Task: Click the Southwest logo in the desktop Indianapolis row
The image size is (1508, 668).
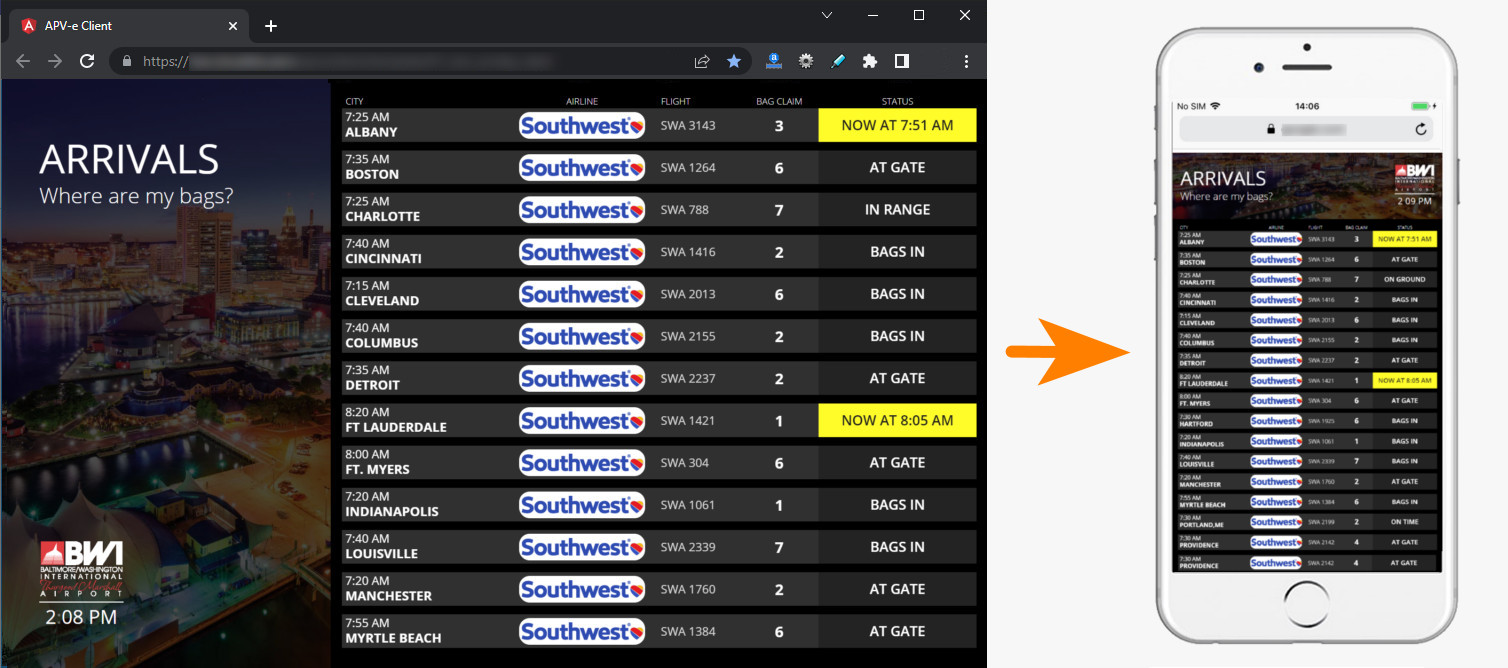Action: pos(582,505)
